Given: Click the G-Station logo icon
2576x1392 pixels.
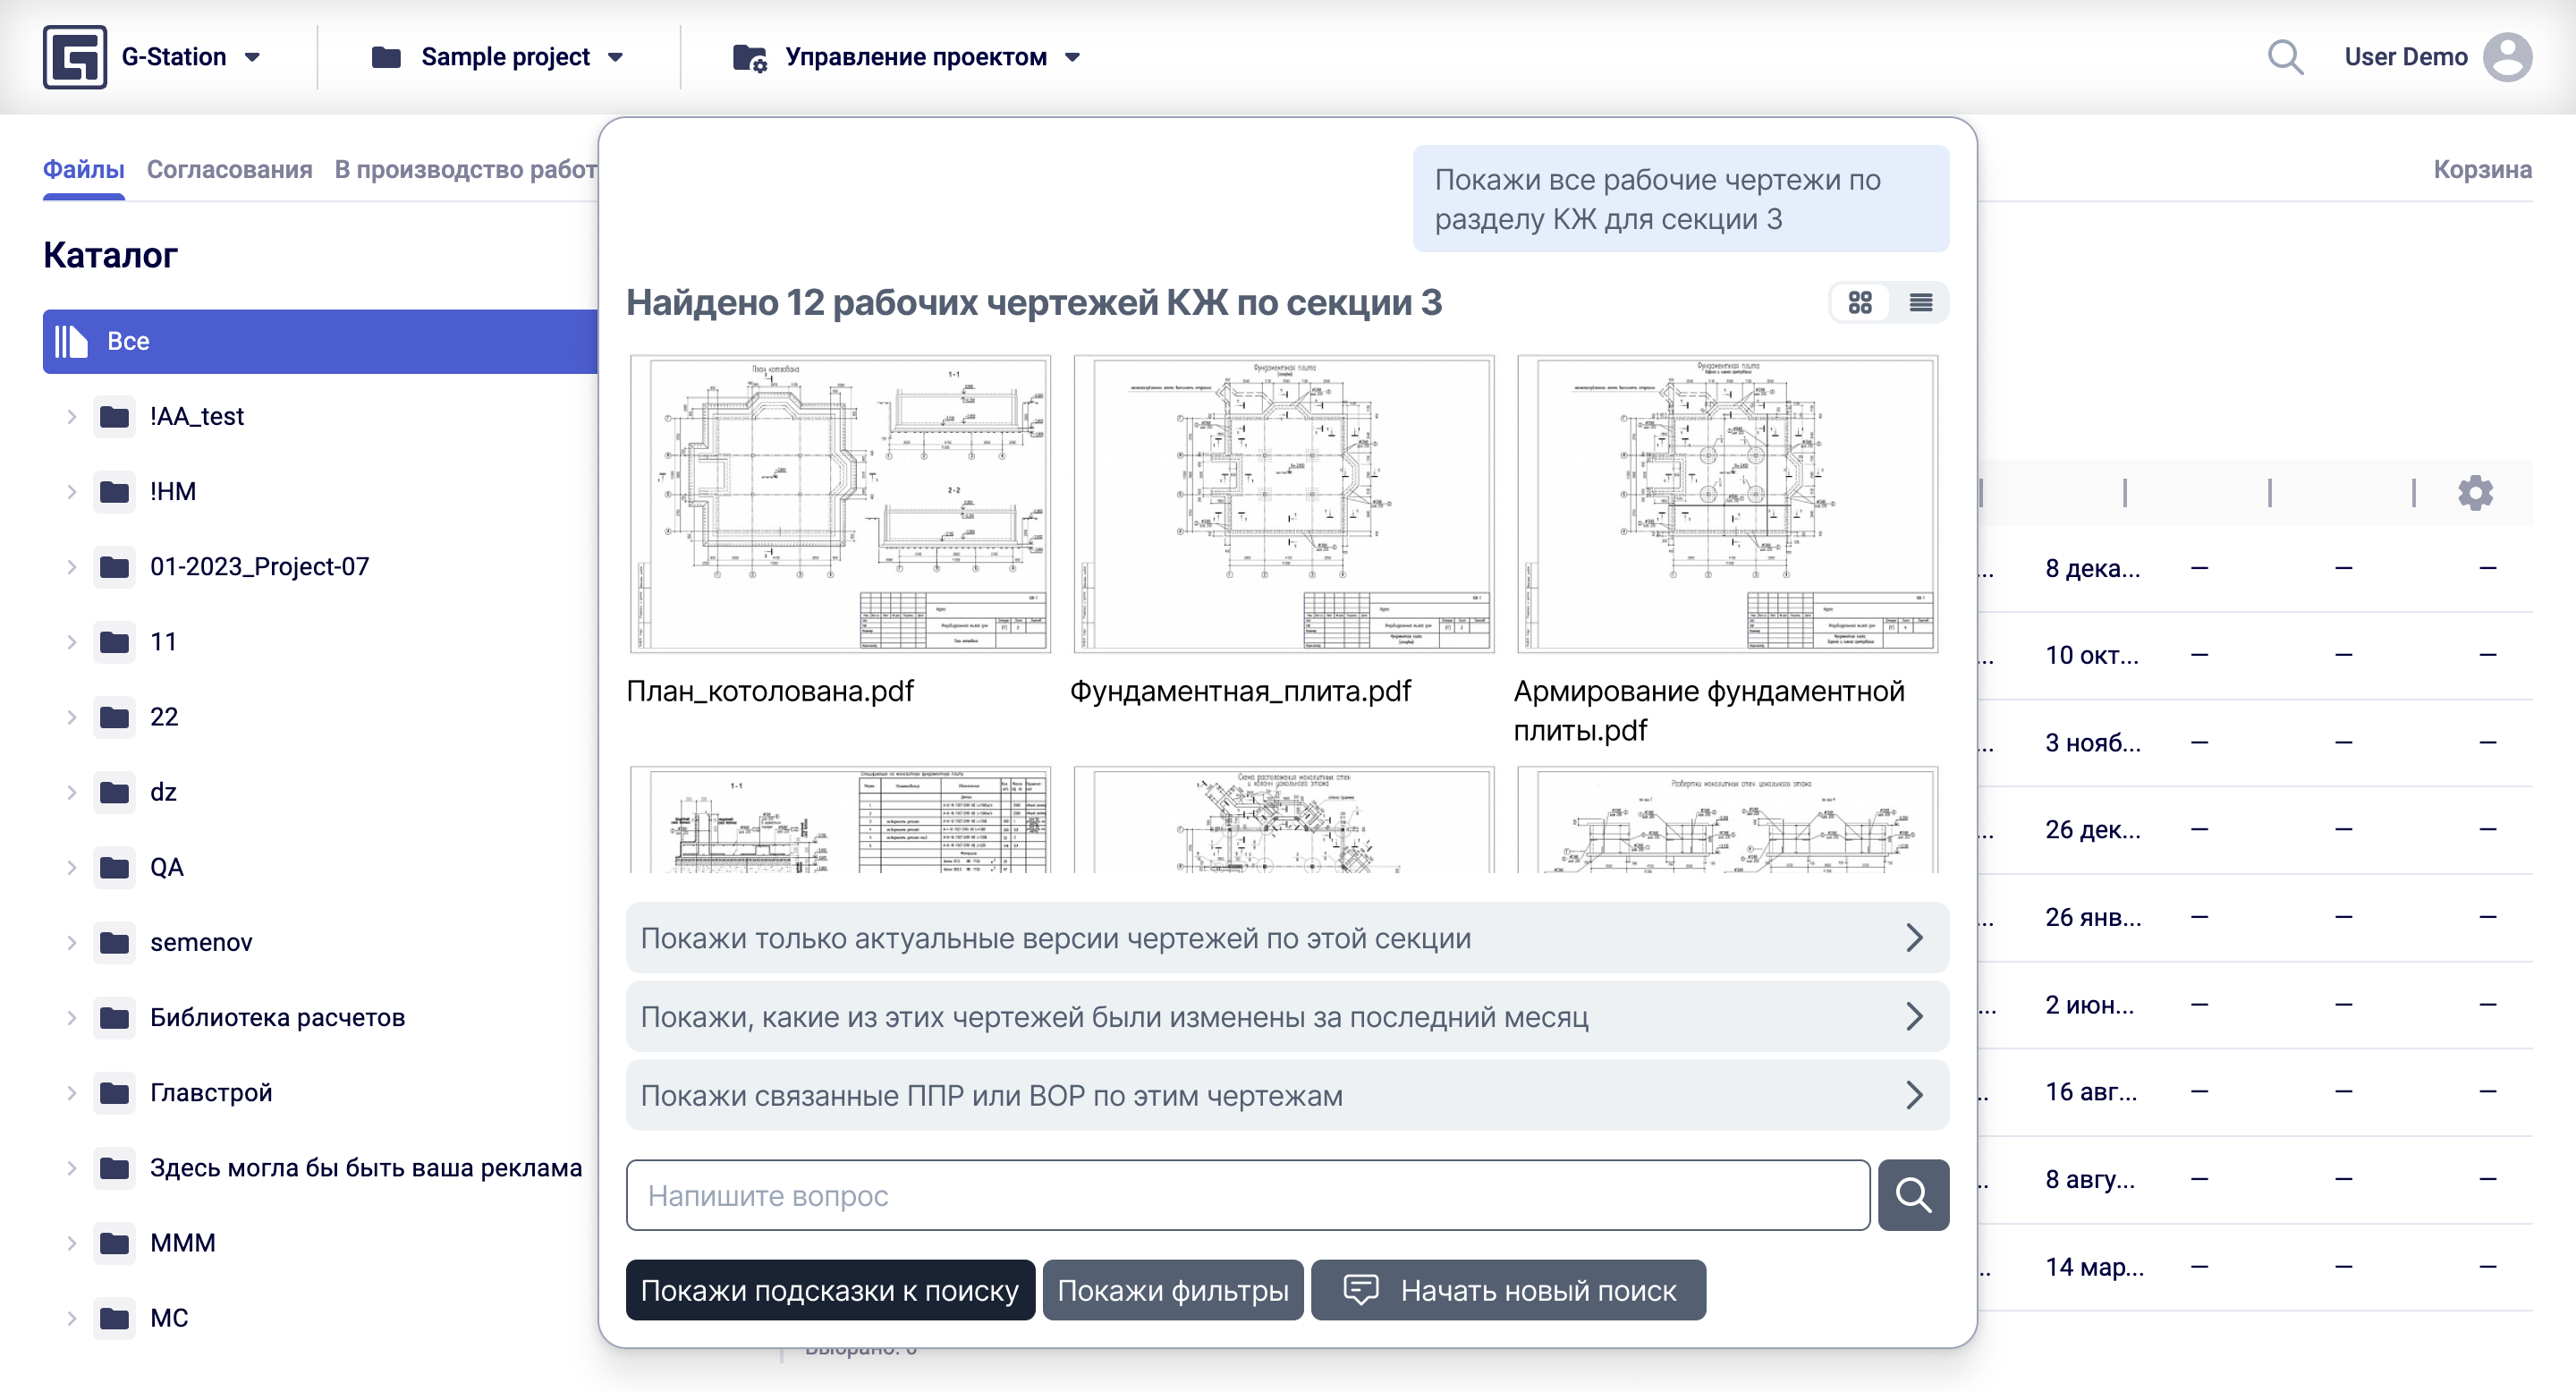Looking at the screenshot, I should 74,57.
